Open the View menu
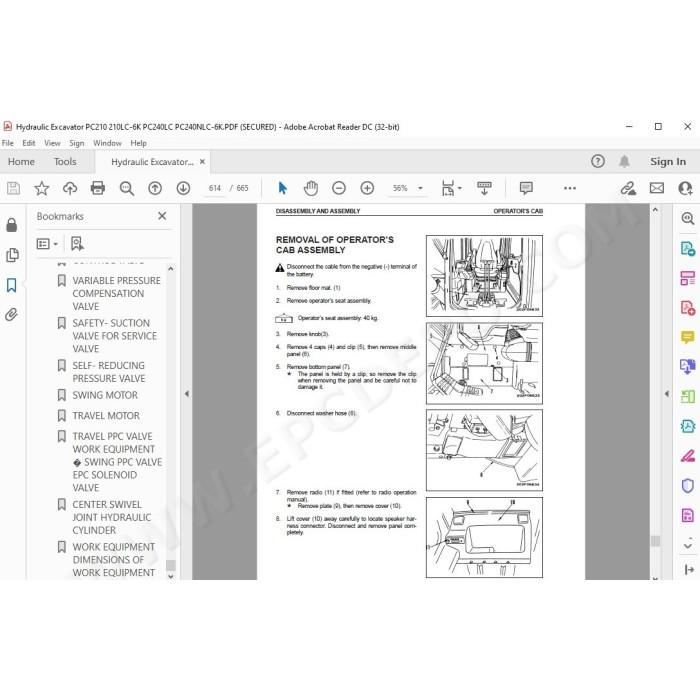 point(52,143)
